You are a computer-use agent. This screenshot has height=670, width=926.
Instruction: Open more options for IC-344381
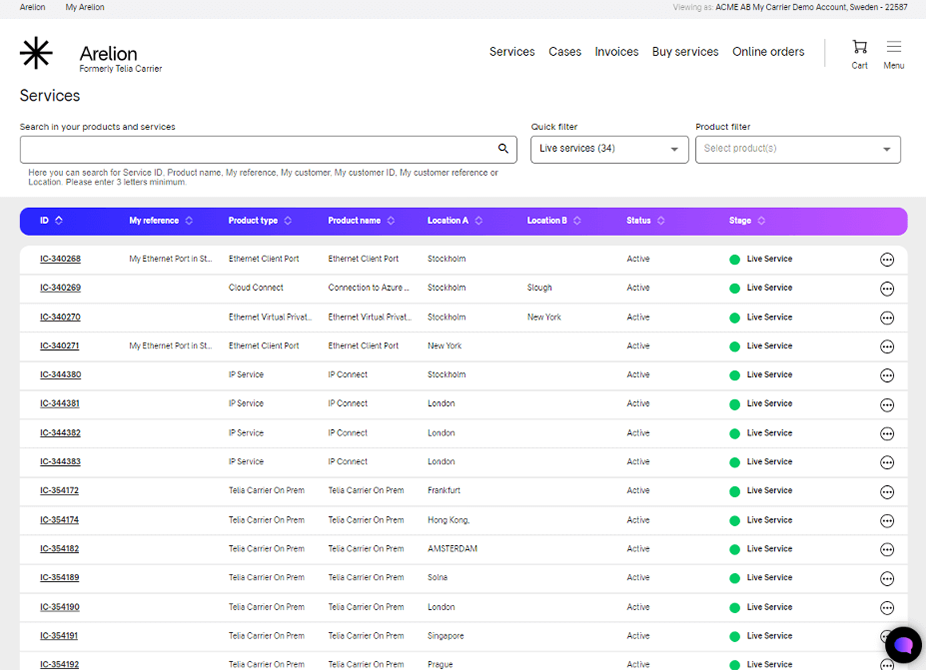(x=886, y=405)
